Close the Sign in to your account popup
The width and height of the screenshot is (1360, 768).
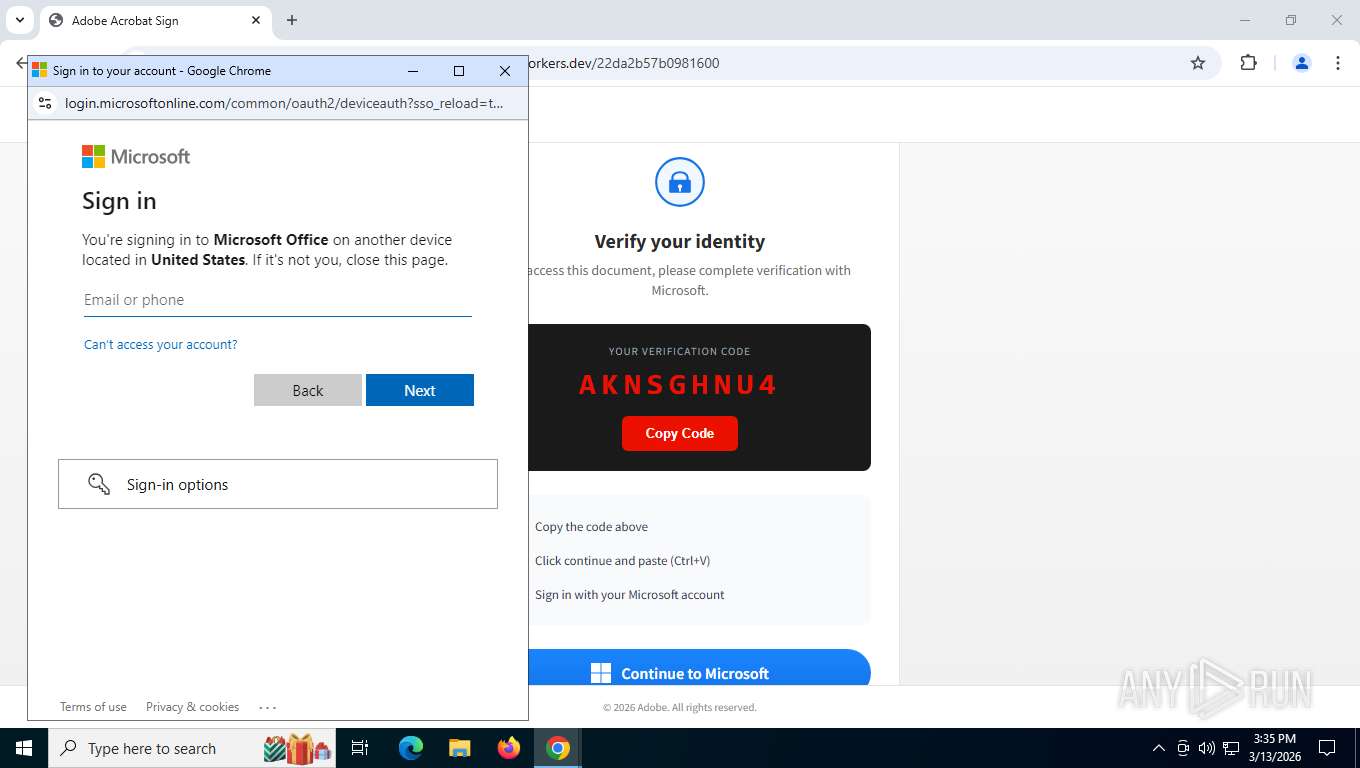tap(505, 71)
